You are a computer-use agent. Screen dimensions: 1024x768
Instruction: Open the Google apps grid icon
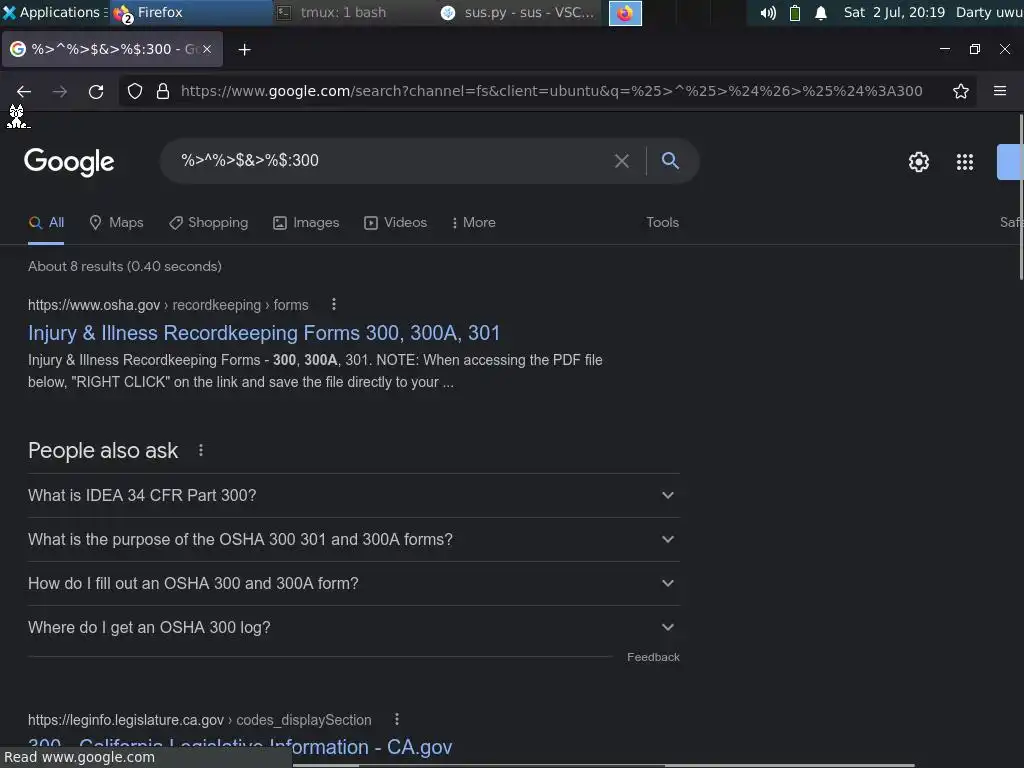pos(965,162)
